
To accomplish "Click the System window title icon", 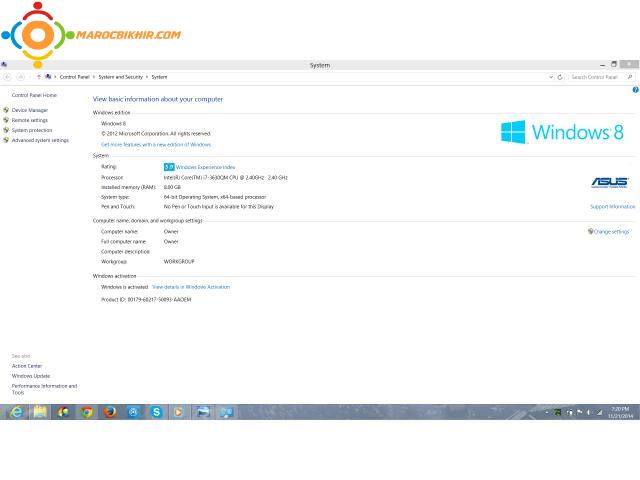I will [x=4, y=64].
